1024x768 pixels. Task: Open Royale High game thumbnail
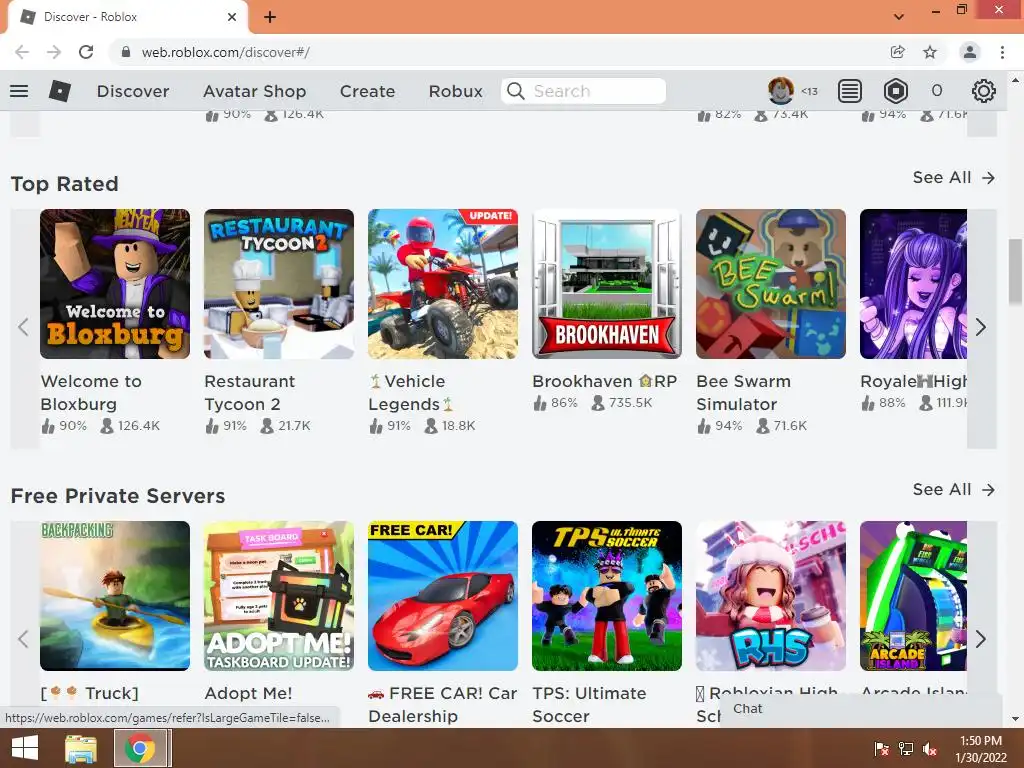pyautogui.click(x=914, y=284)
